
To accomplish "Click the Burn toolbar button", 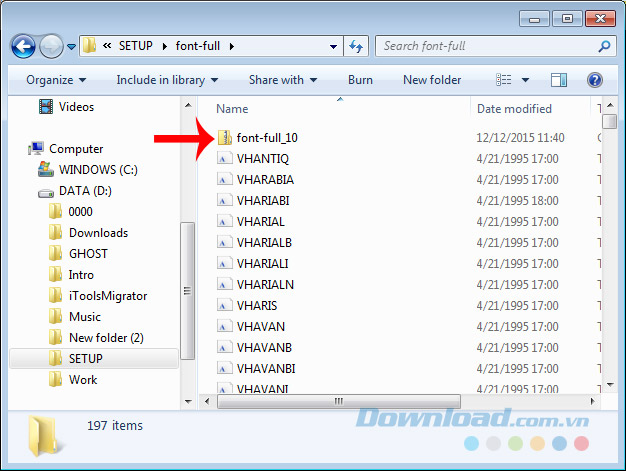I will click(360, 80).
